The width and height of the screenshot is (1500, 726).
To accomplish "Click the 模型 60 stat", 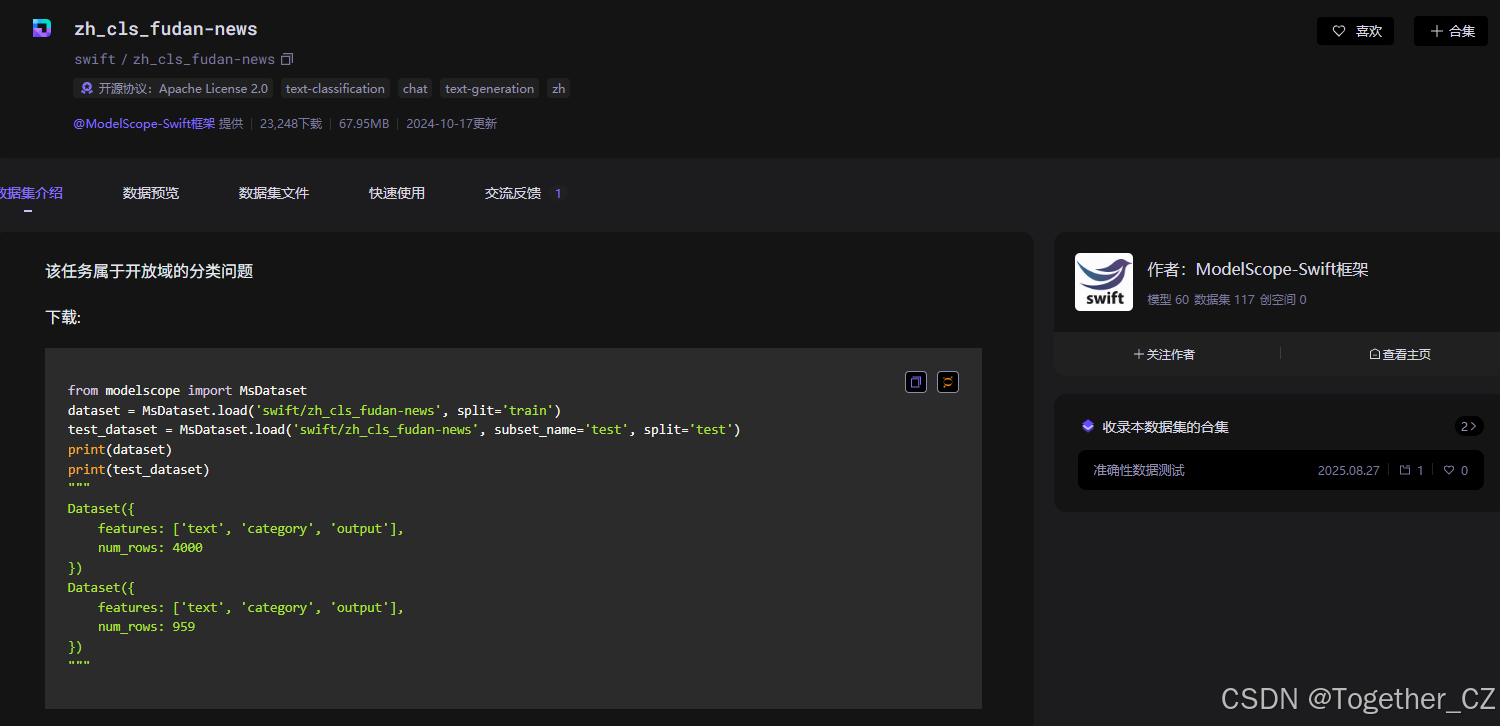I will (1168, 299).
